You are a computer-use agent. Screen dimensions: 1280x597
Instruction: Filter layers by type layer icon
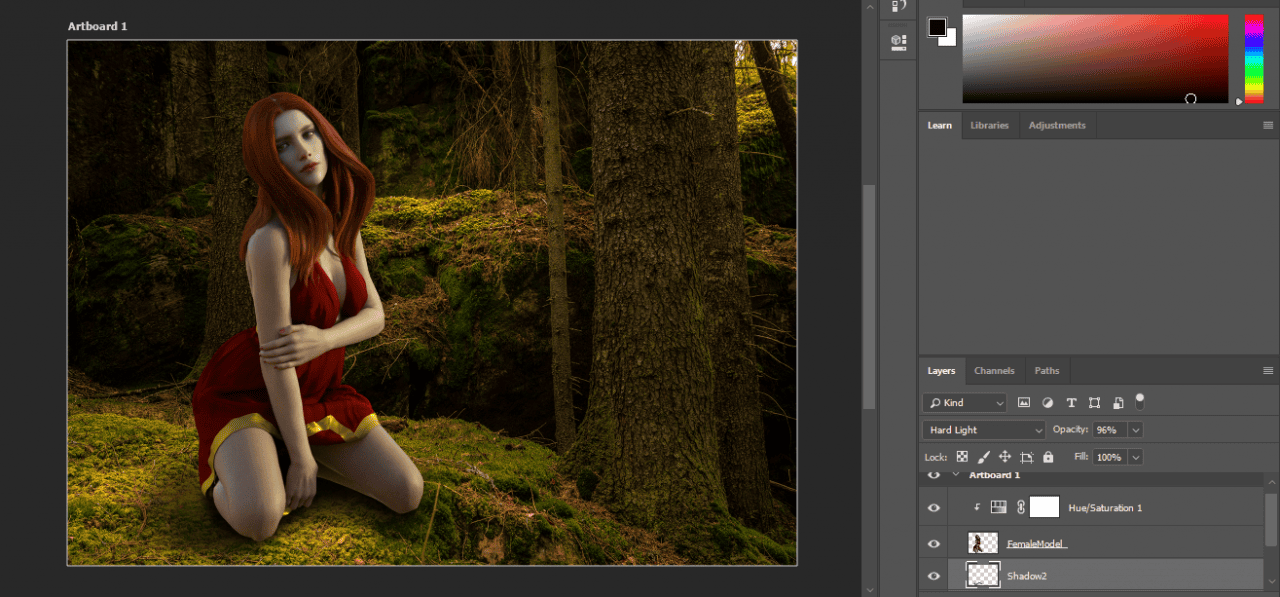click(1071, 403)
